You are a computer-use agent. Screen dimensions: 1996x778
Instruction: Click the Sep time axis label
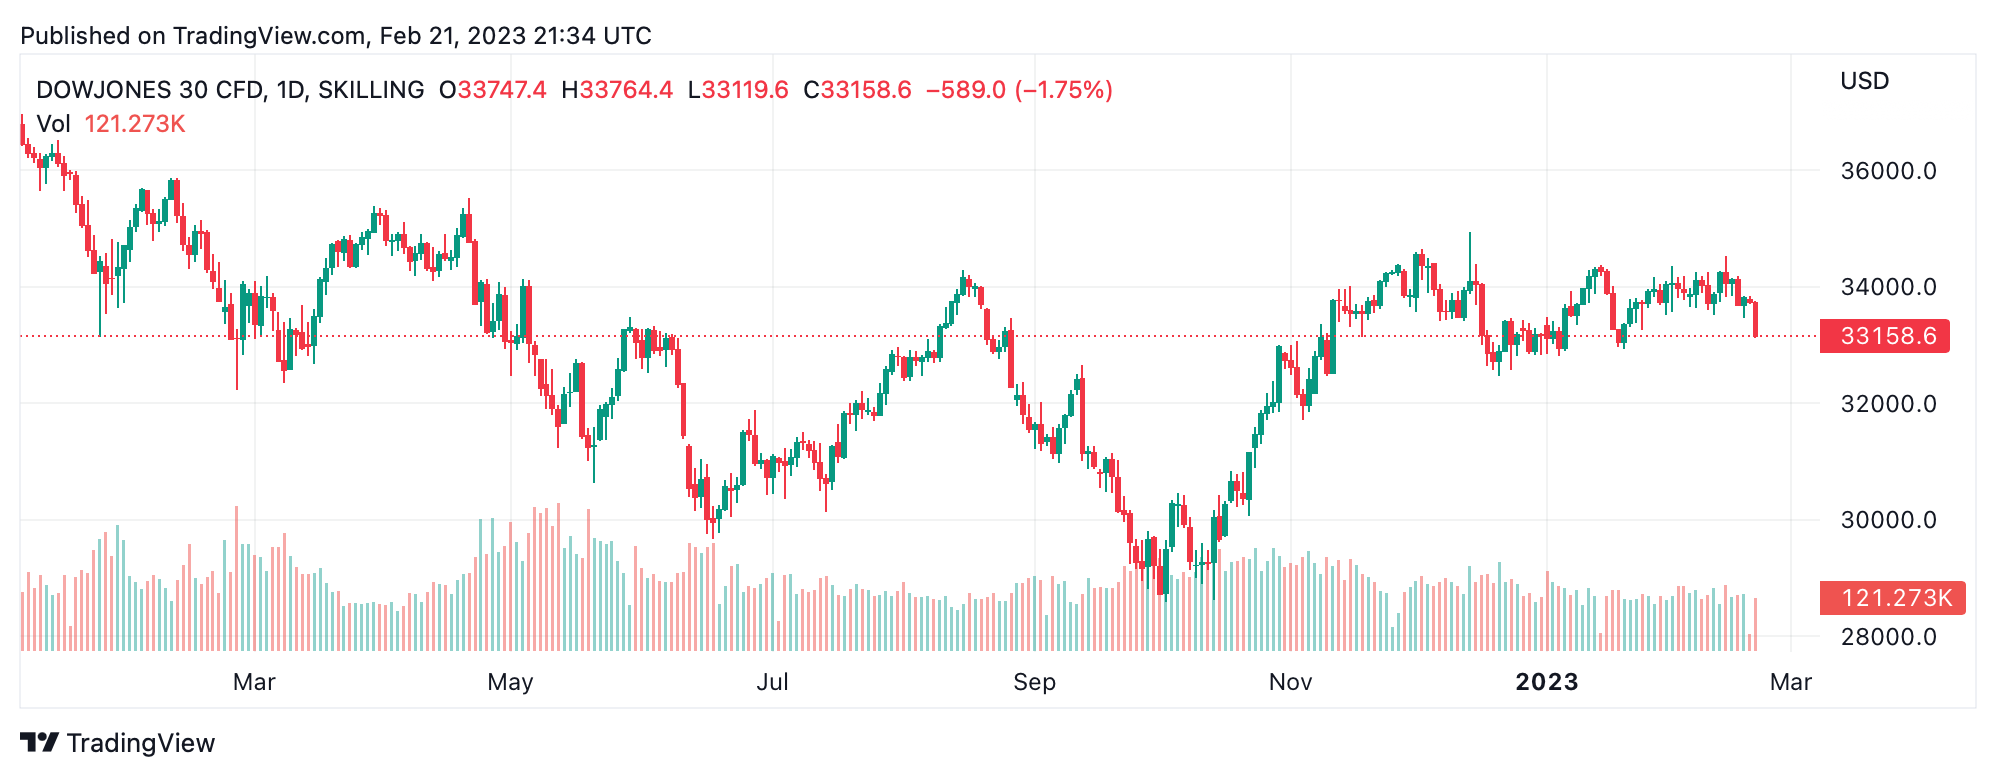[x=1034, y=682]
